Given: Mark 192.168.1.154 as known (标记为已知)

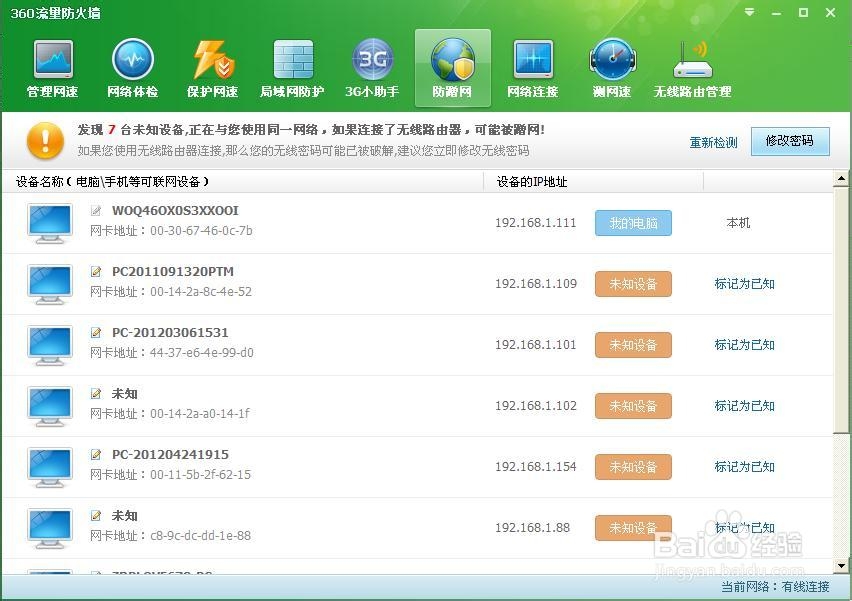Looking at the screenshot, I should 744,467.
